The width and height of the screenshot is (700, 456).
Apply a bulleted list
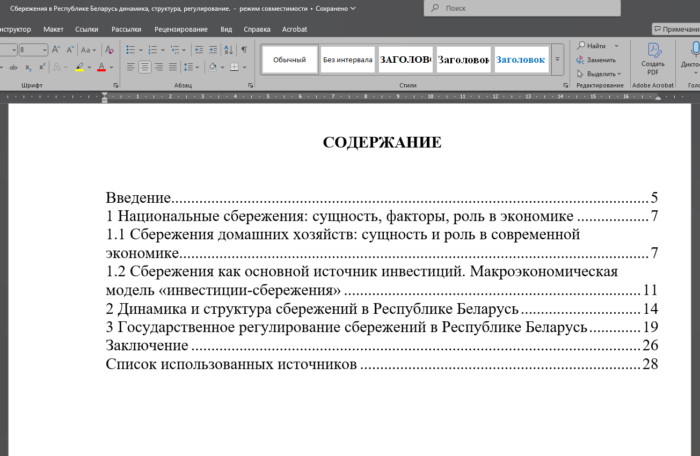click(130, 50)
